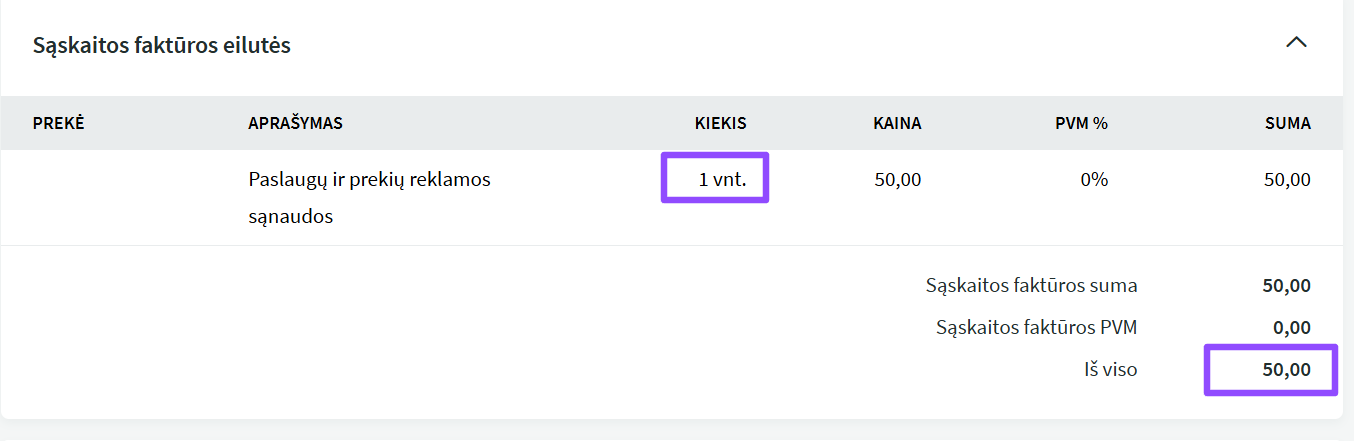Click the 50,00 value in KAINA column
1354x441 pixels.
click(x=897, y=180)
